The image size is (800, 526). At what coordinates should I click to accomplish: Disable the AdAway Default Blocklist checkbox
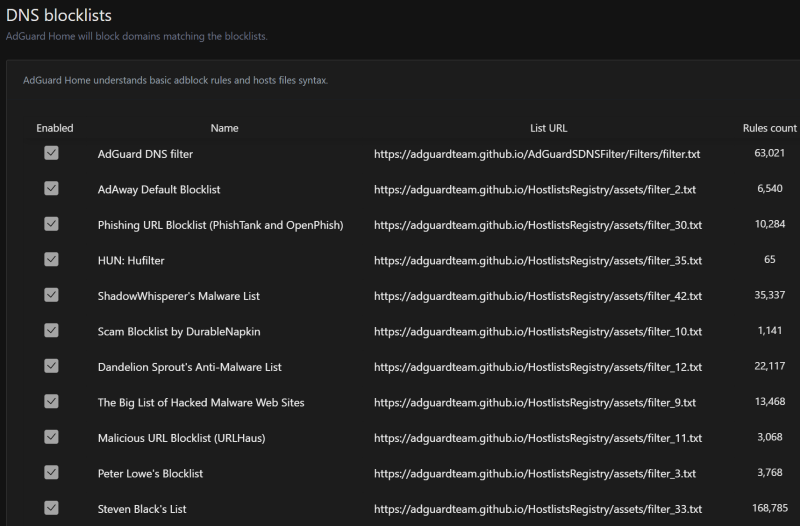tap(51, 189)
